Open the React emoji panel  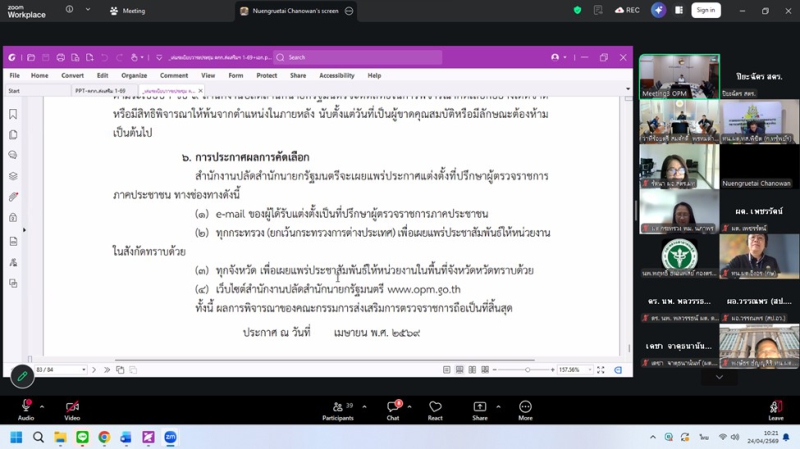[x=435, y=410]
